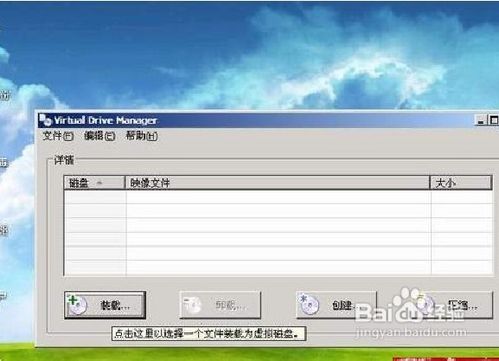Screen dimensions: 499x361
Task: Sort by the 磁盘 column header
Action: click(94, 183)
